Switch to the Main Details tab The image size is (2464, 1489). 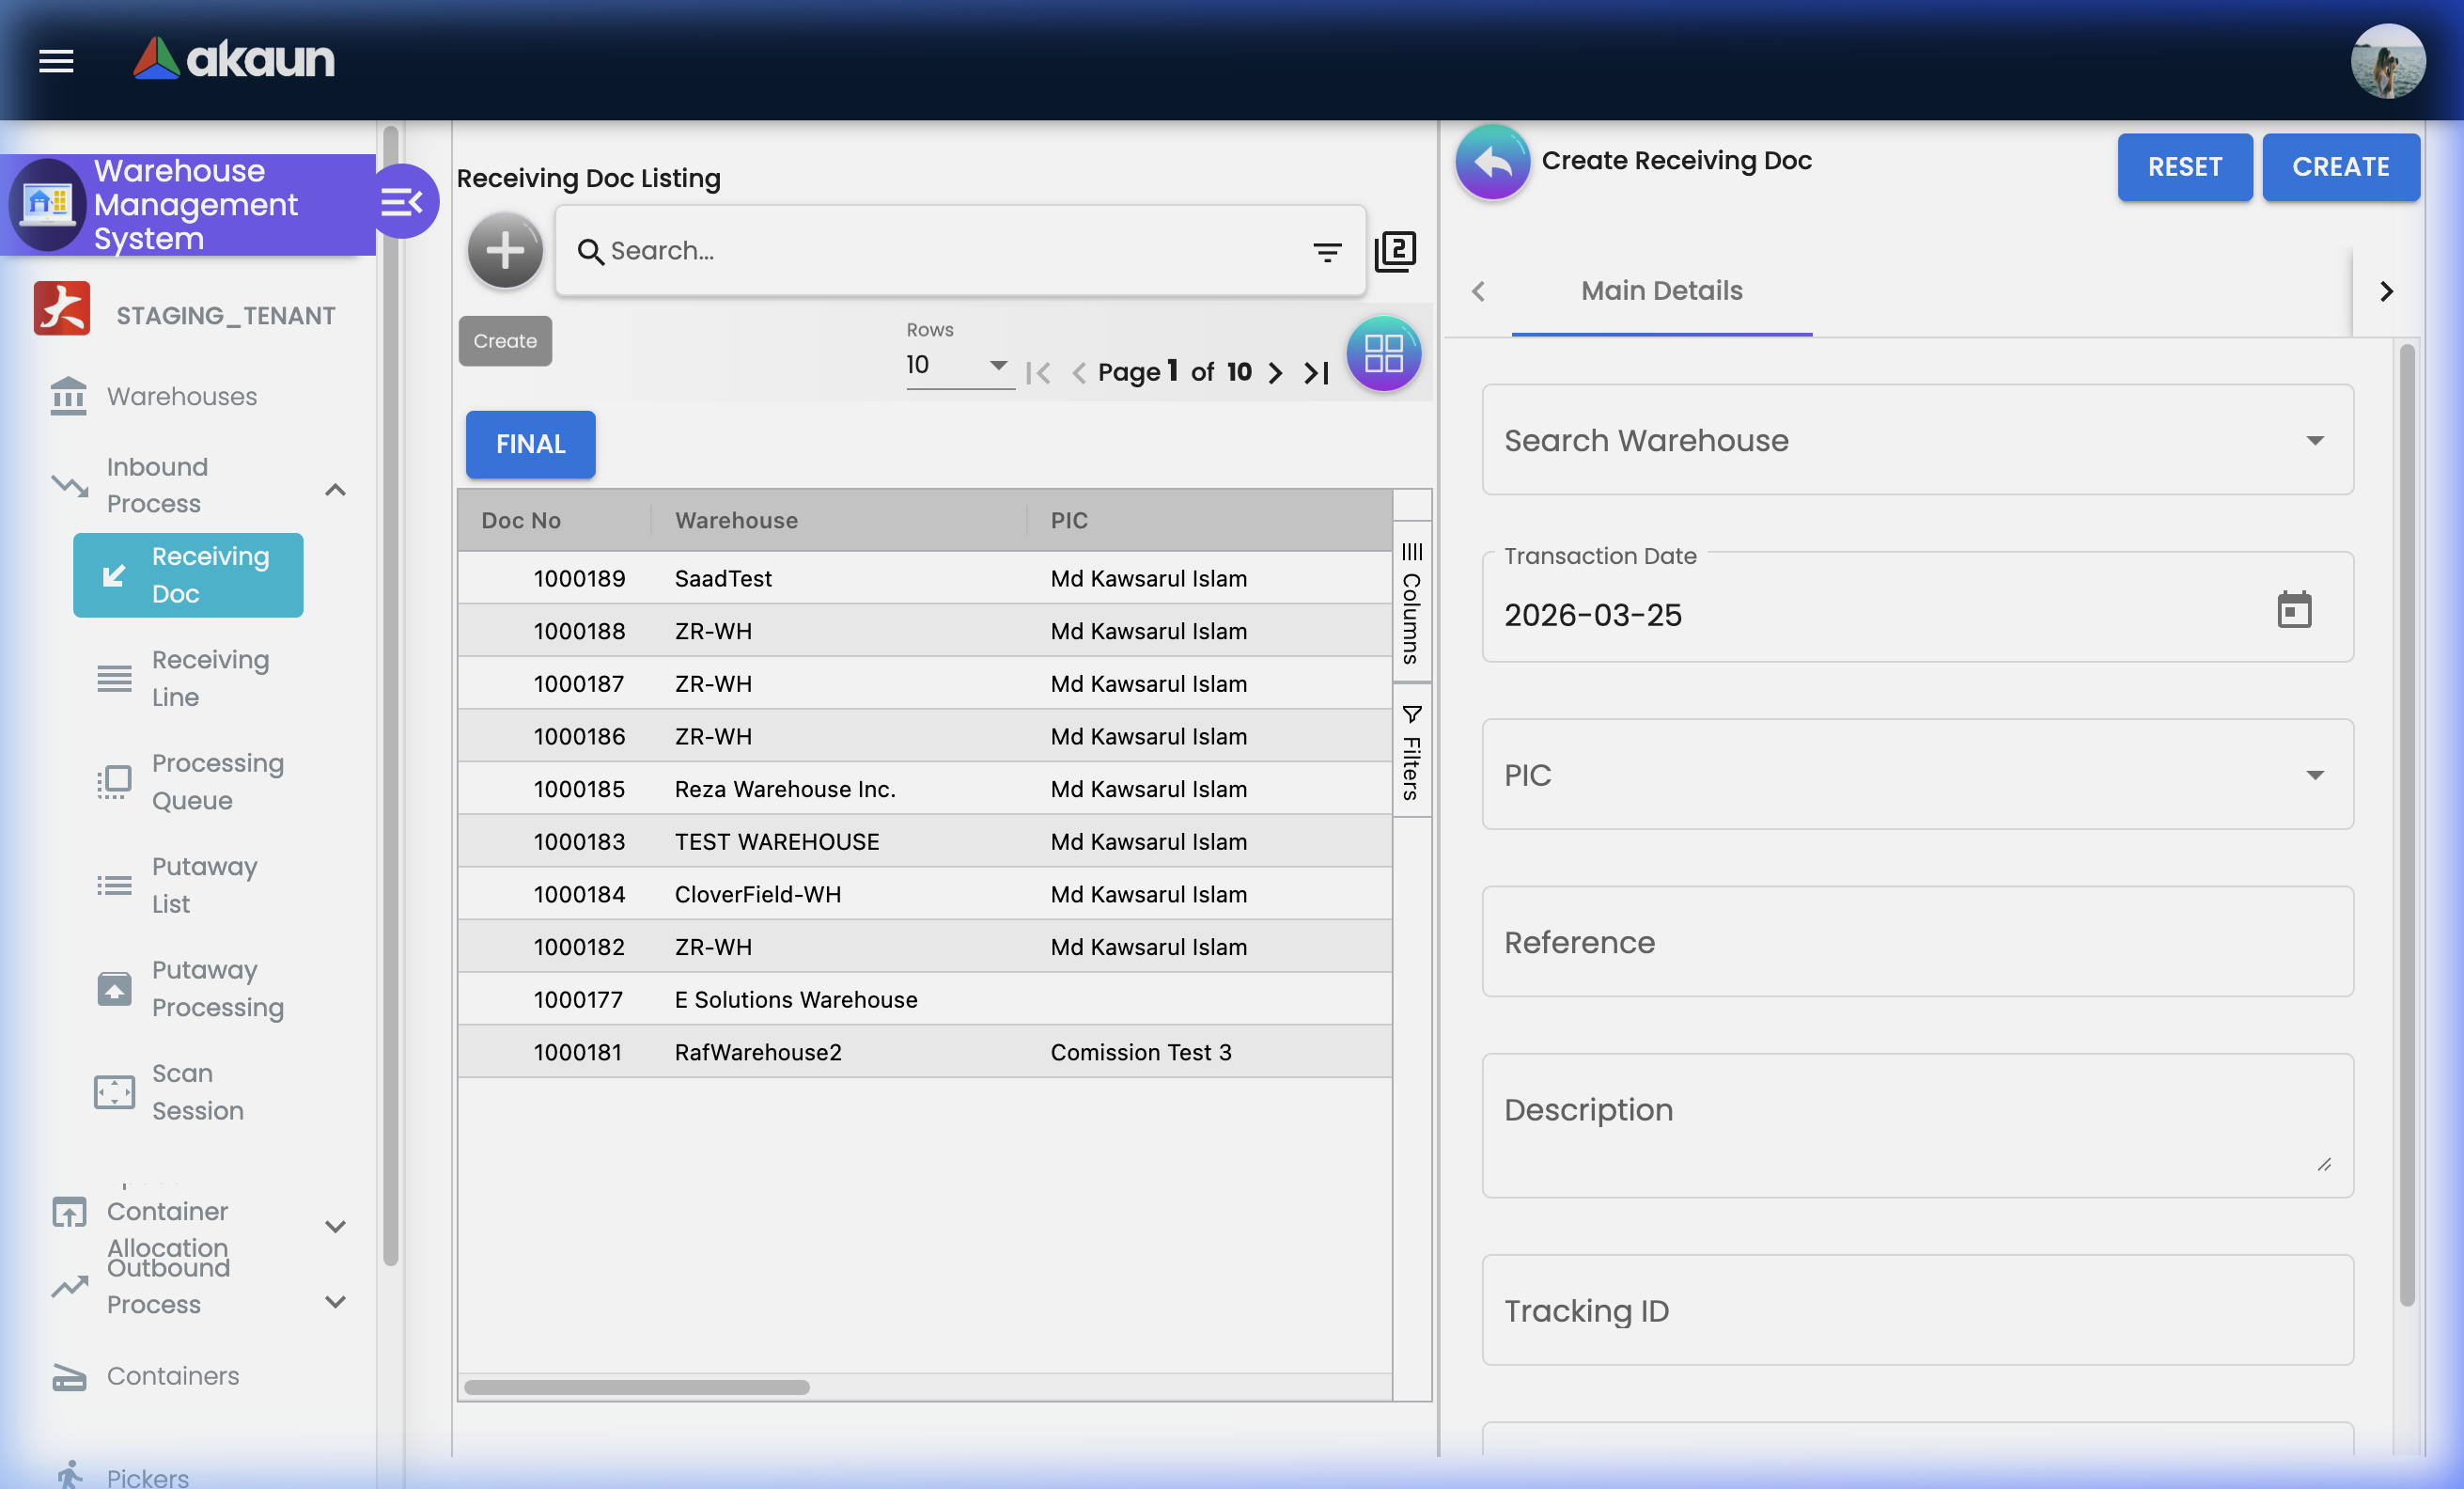coord(1661,291)
